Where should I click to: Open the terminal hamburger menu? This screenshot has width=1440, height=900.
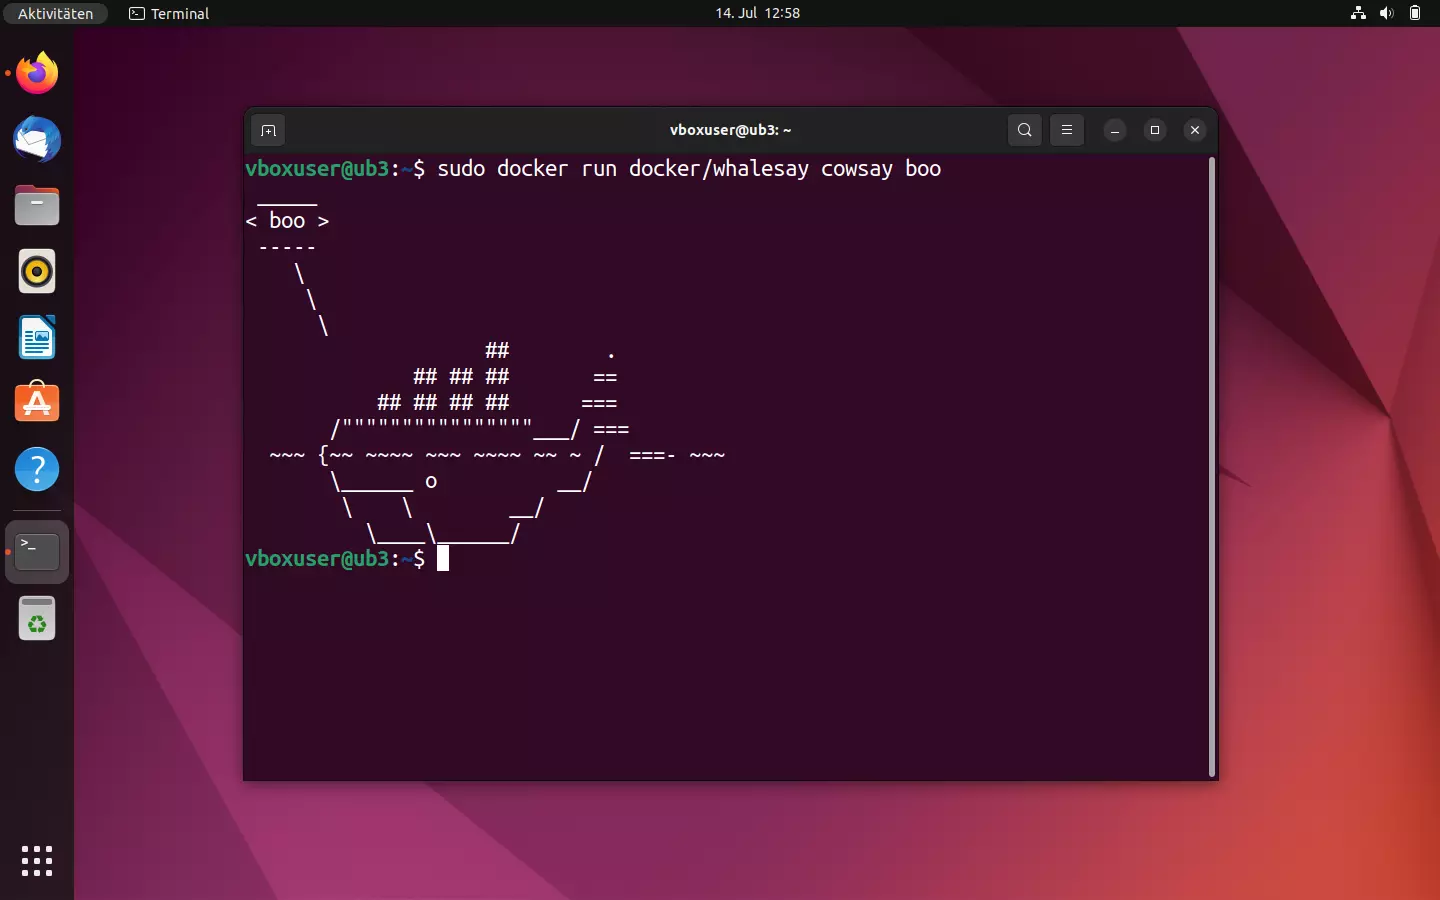(1066, 130)
